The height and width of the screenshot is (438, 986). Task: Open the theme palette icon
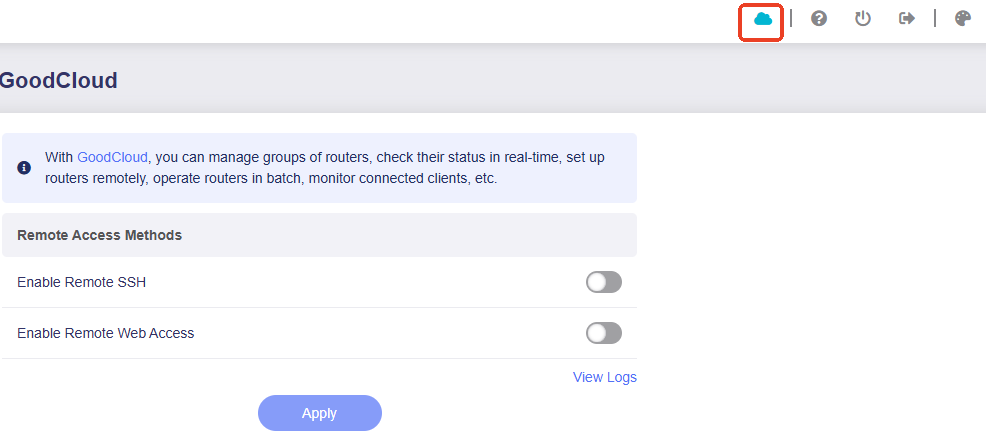tap(963, 19)
